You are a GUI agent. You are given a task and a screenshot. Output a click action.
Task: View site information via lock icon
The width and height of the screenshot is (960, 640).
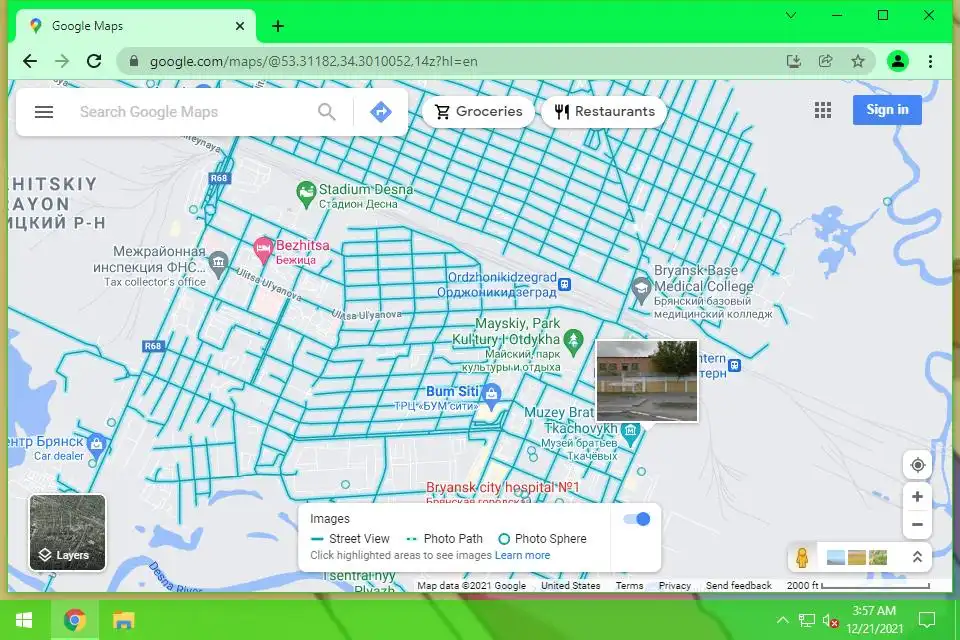click(134, 61)
